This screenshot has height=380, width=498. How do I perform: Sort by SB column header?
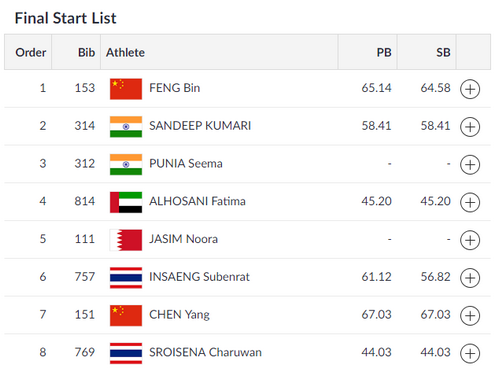443,53
